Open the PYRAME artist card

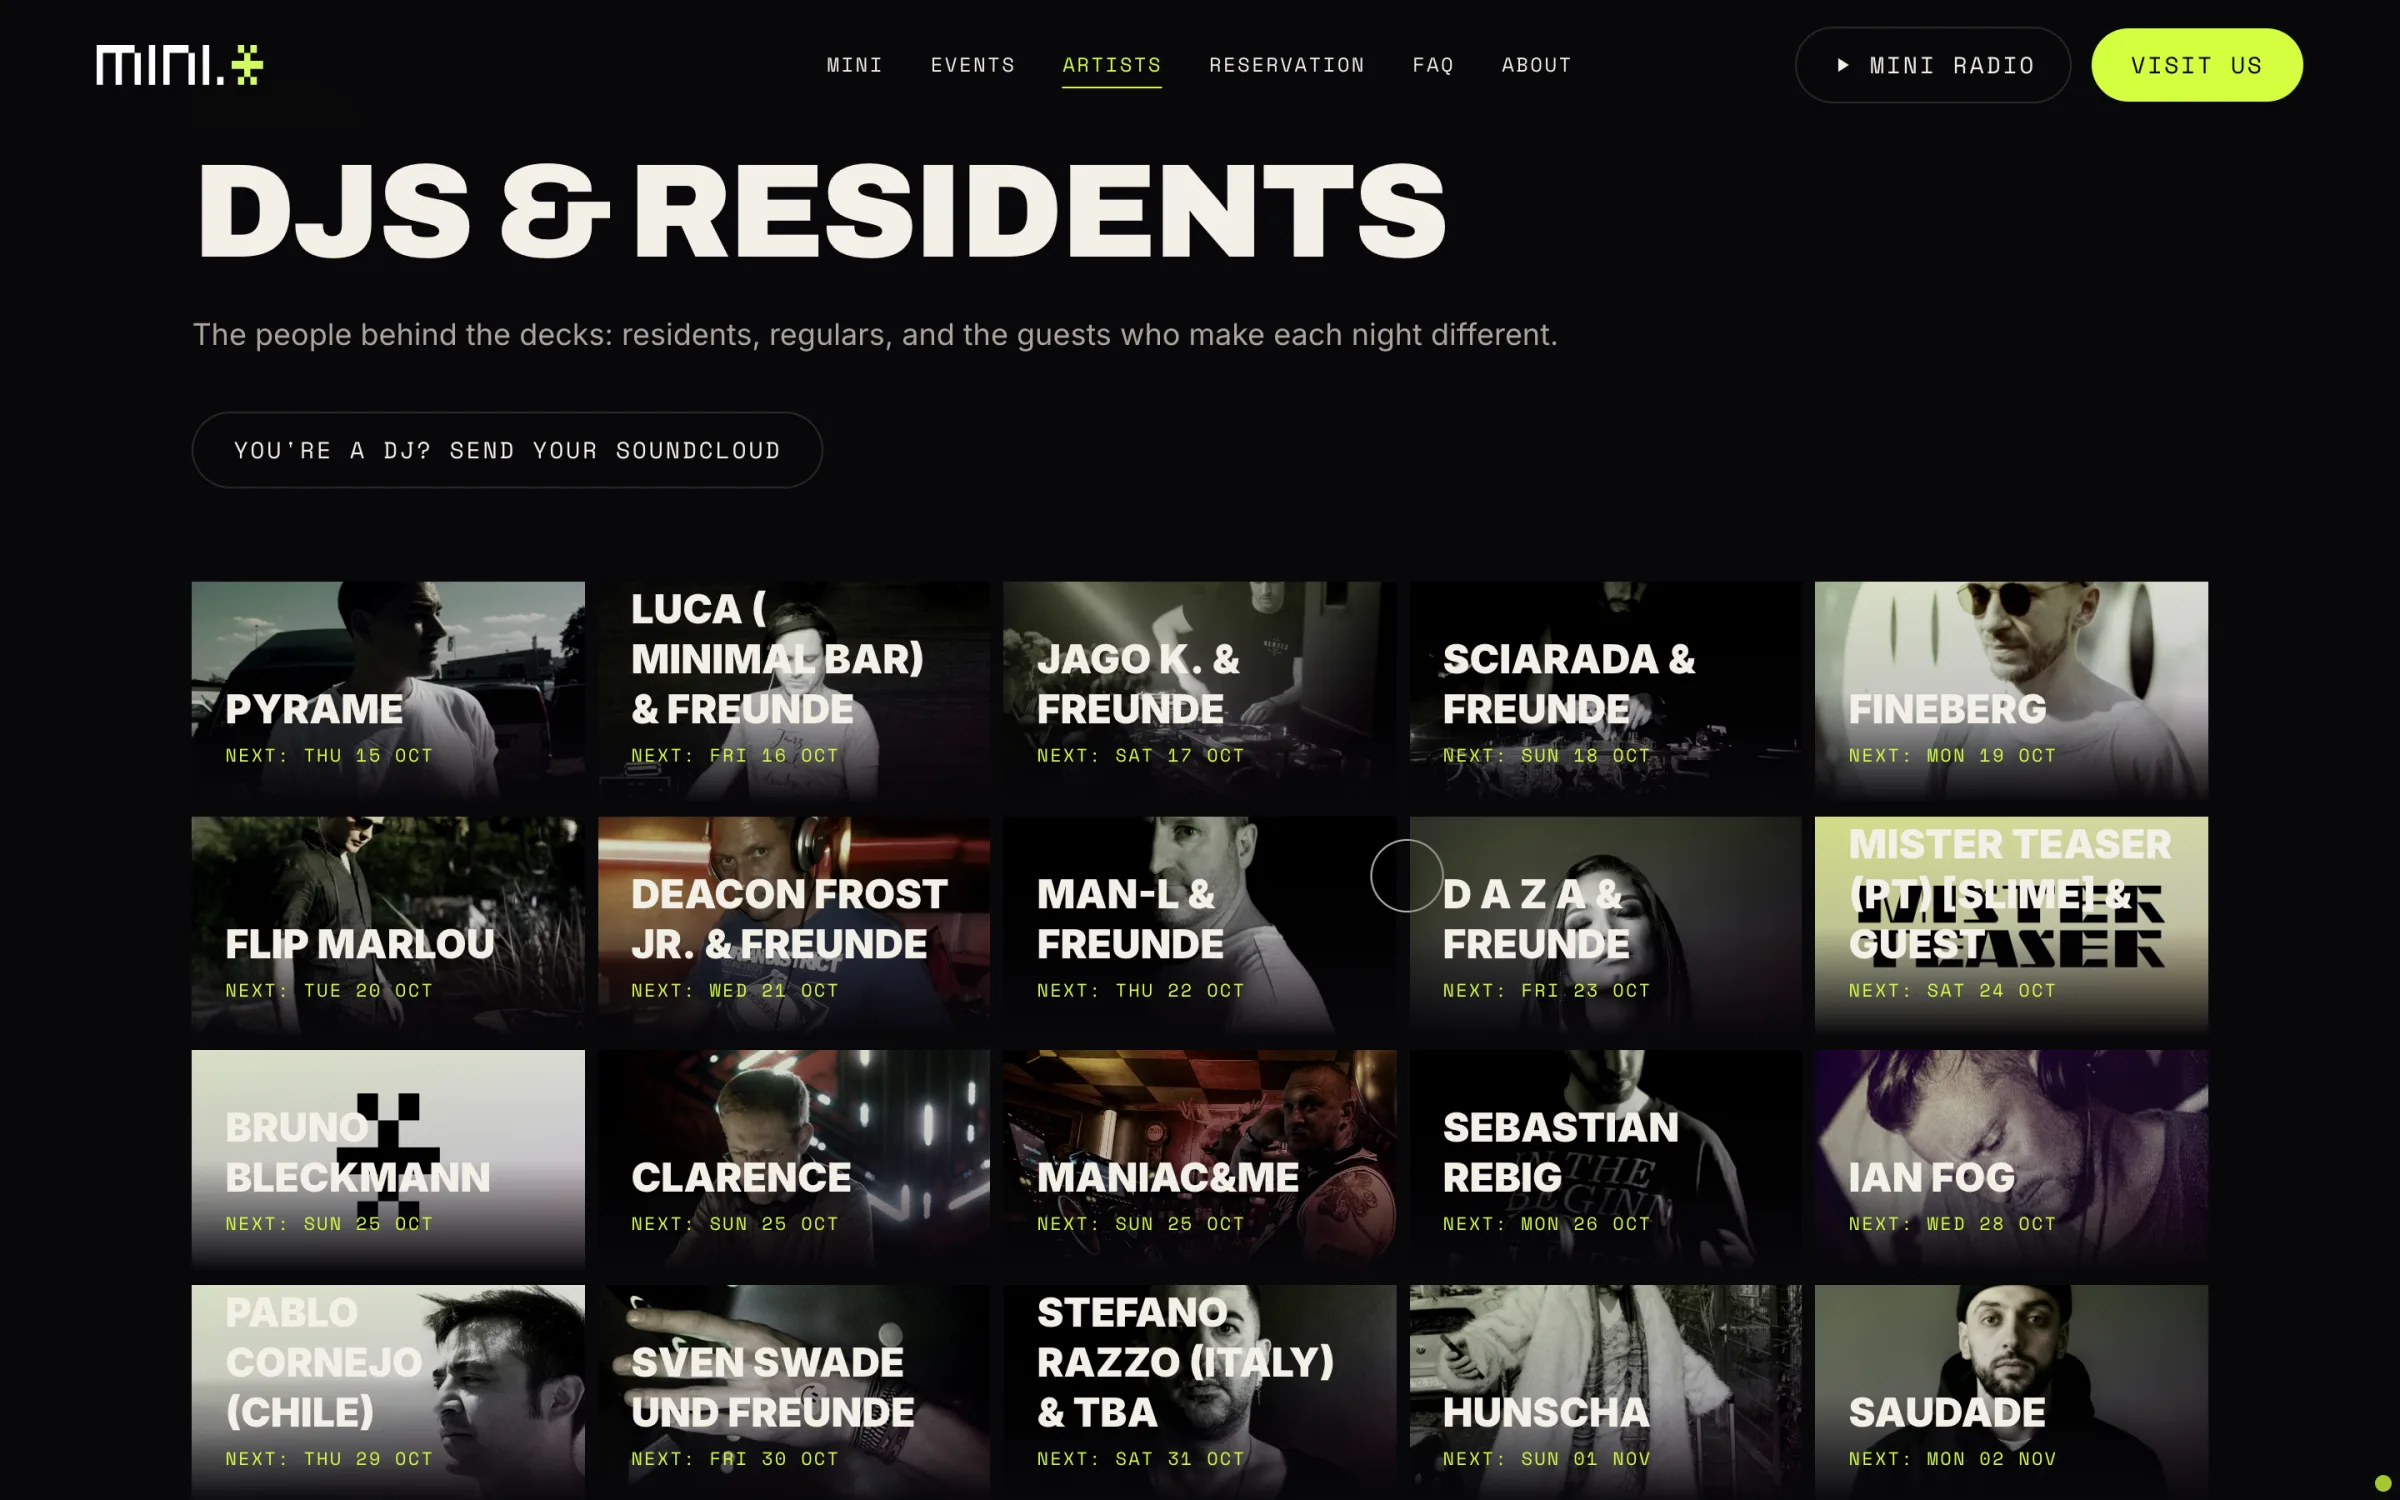coord(388,690)
